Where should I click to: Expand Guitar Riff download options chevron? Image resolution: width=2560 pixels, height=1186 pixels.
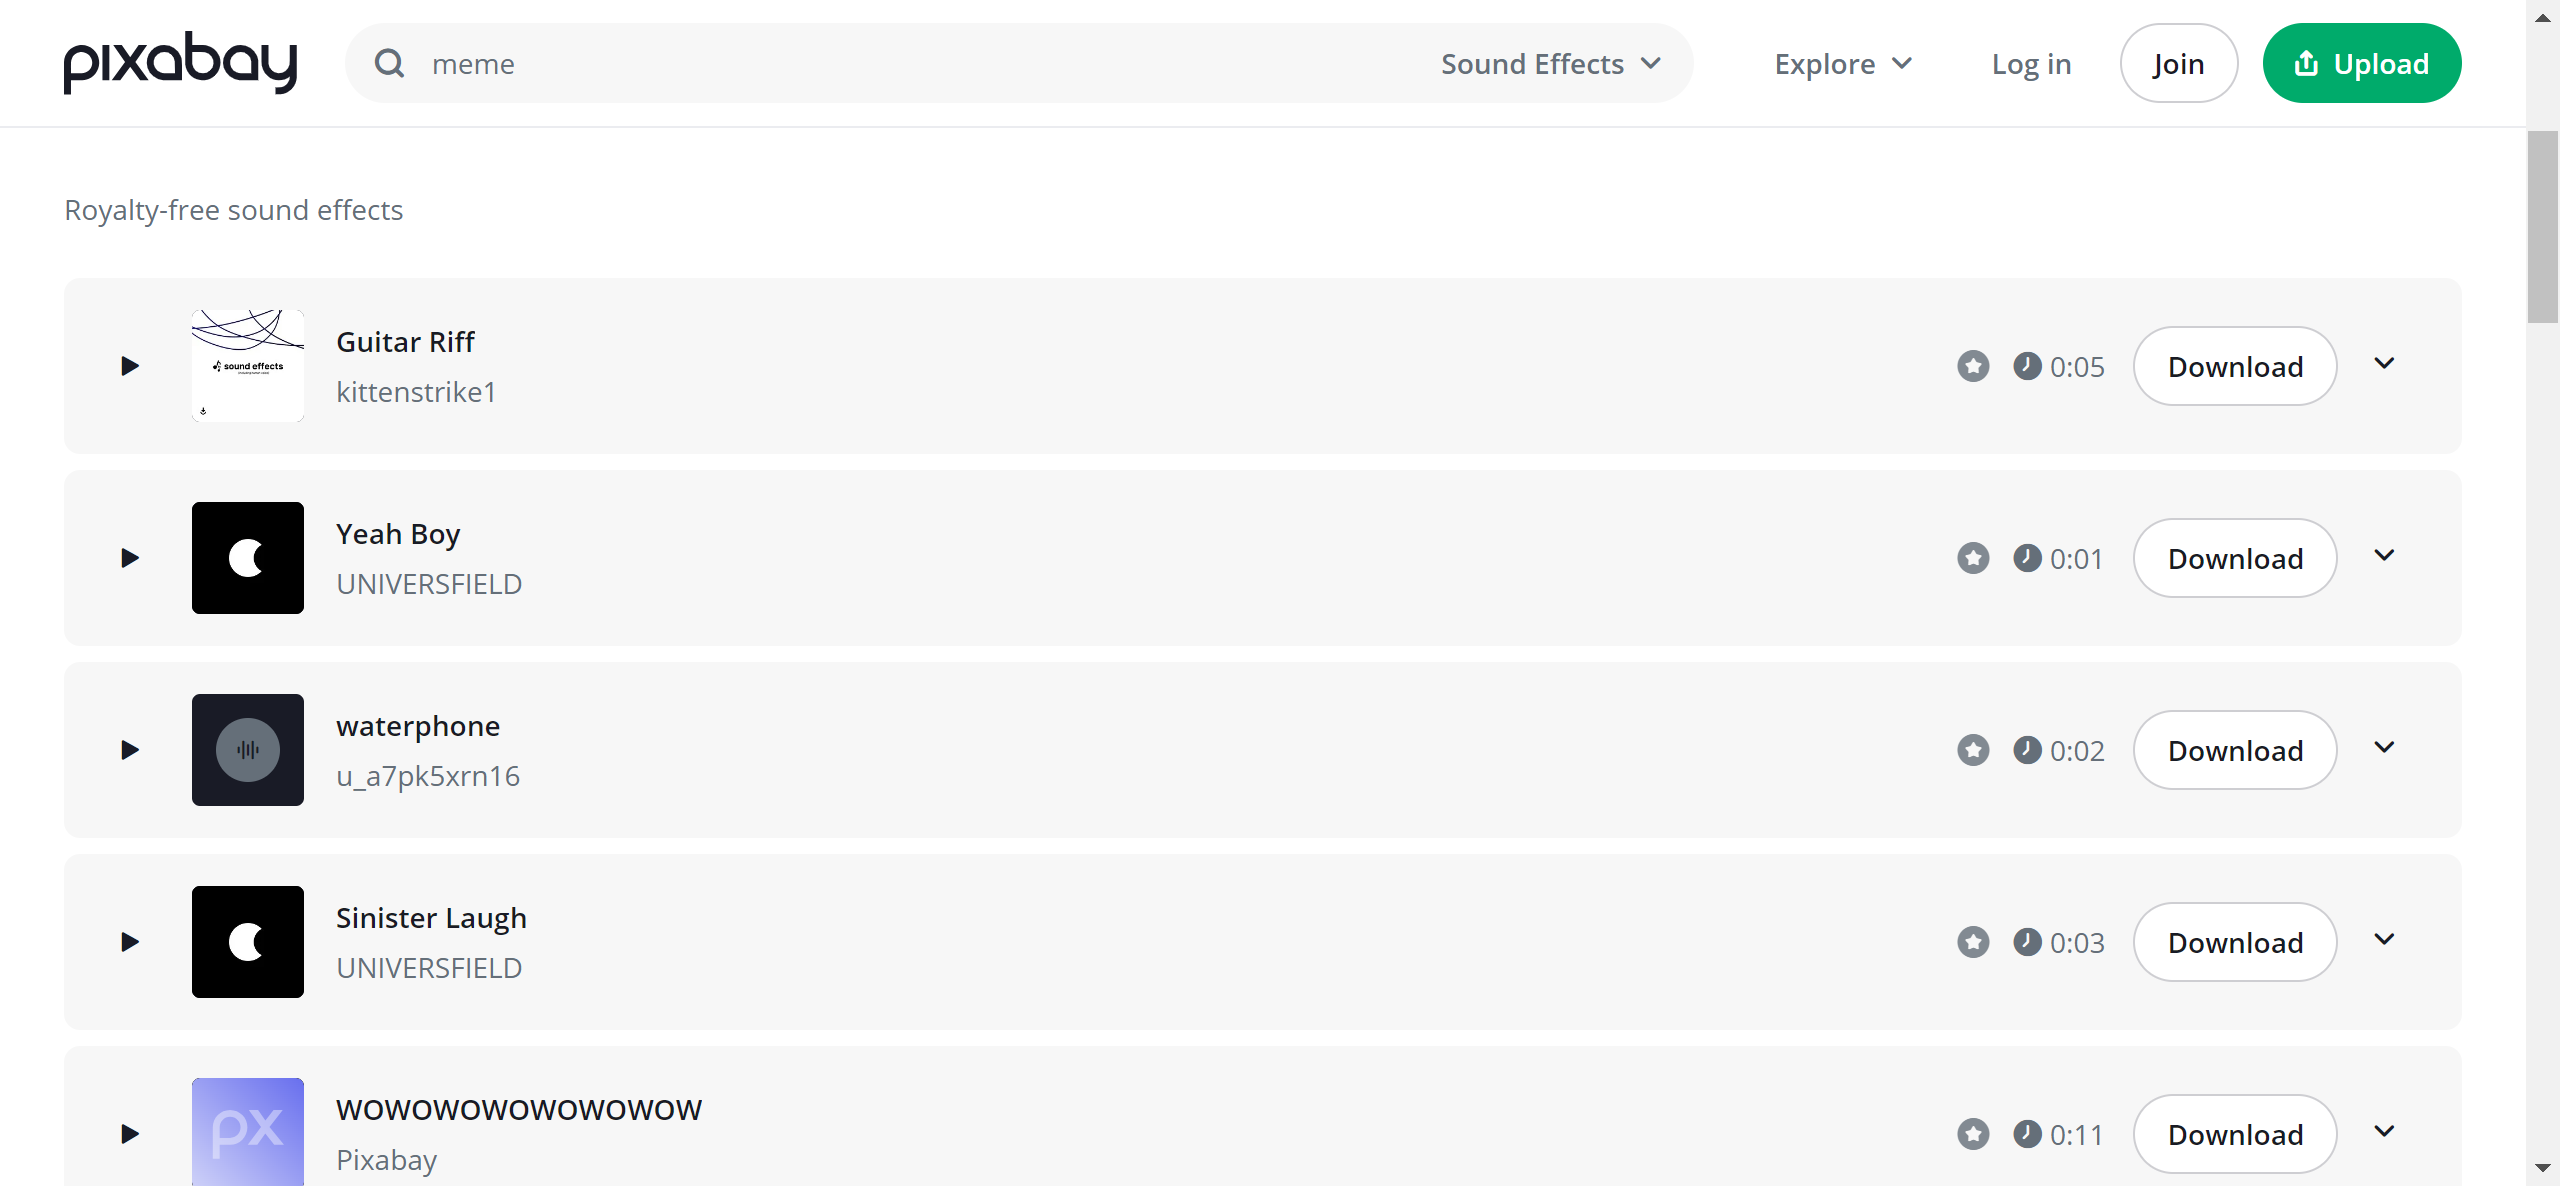pyautogui.click(x=2385, y=364)
